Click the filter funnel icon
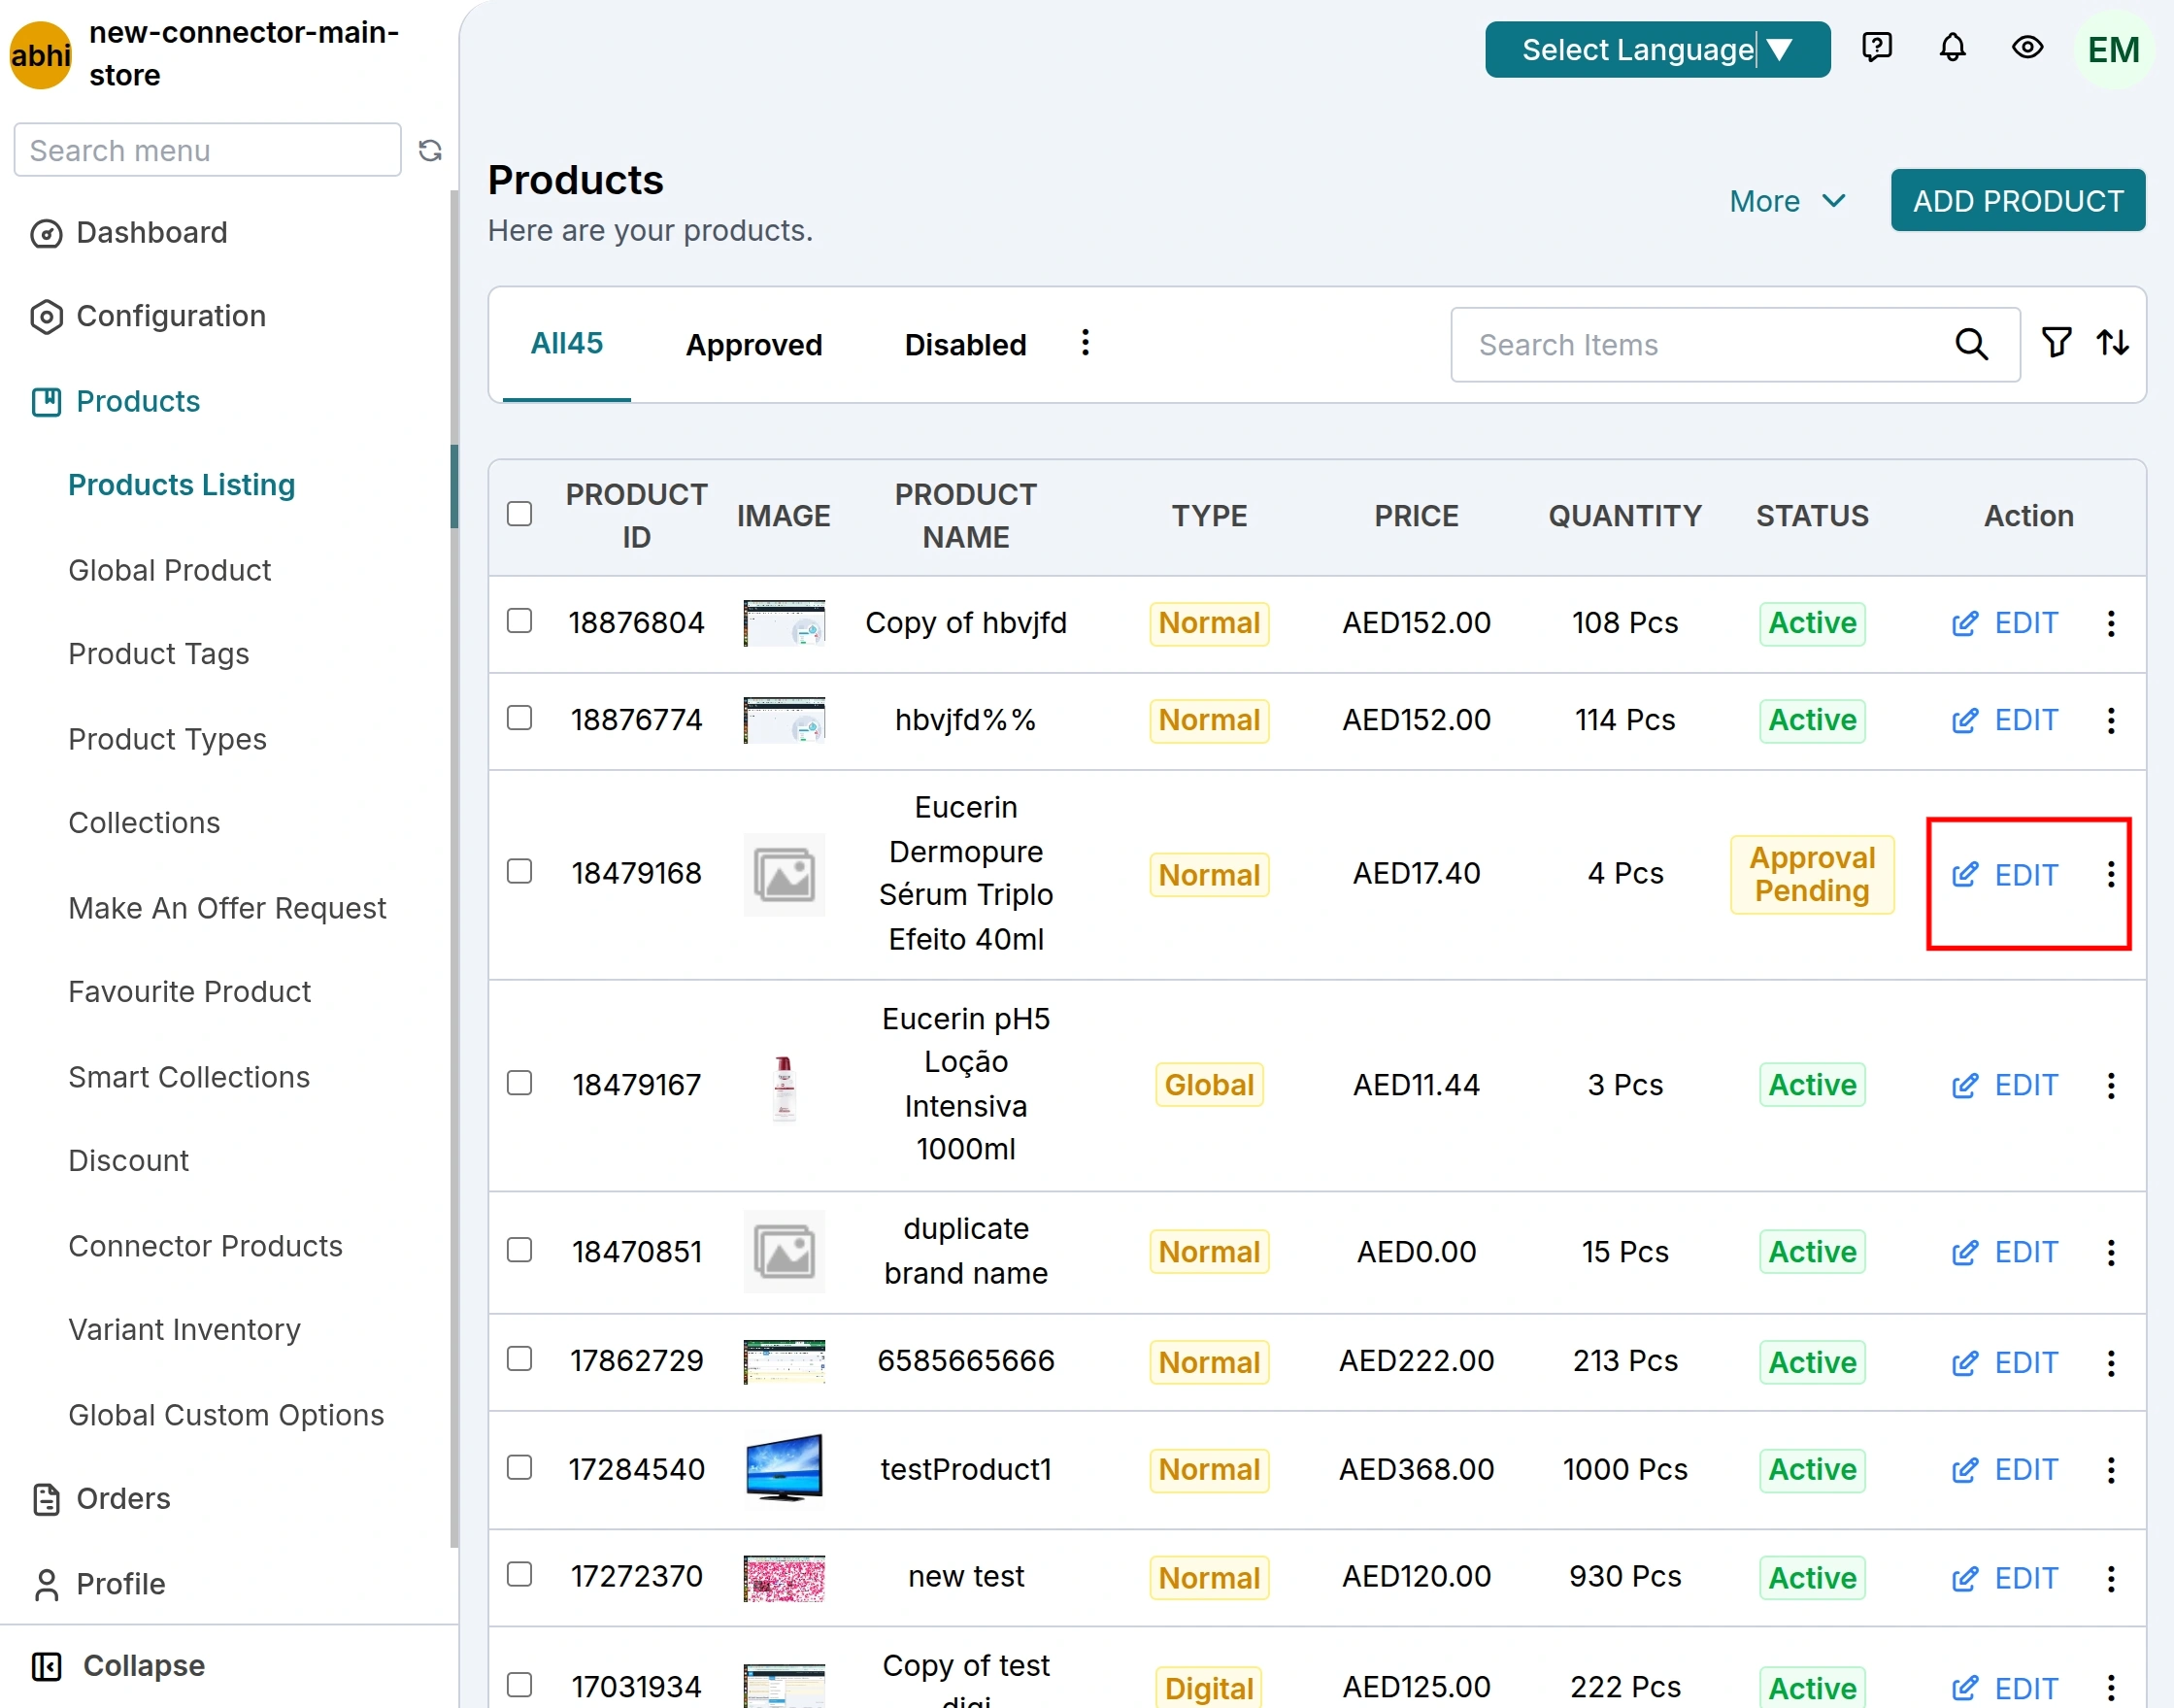The height and width of the screenshot is (1708, 2174). coord(2056,343)
